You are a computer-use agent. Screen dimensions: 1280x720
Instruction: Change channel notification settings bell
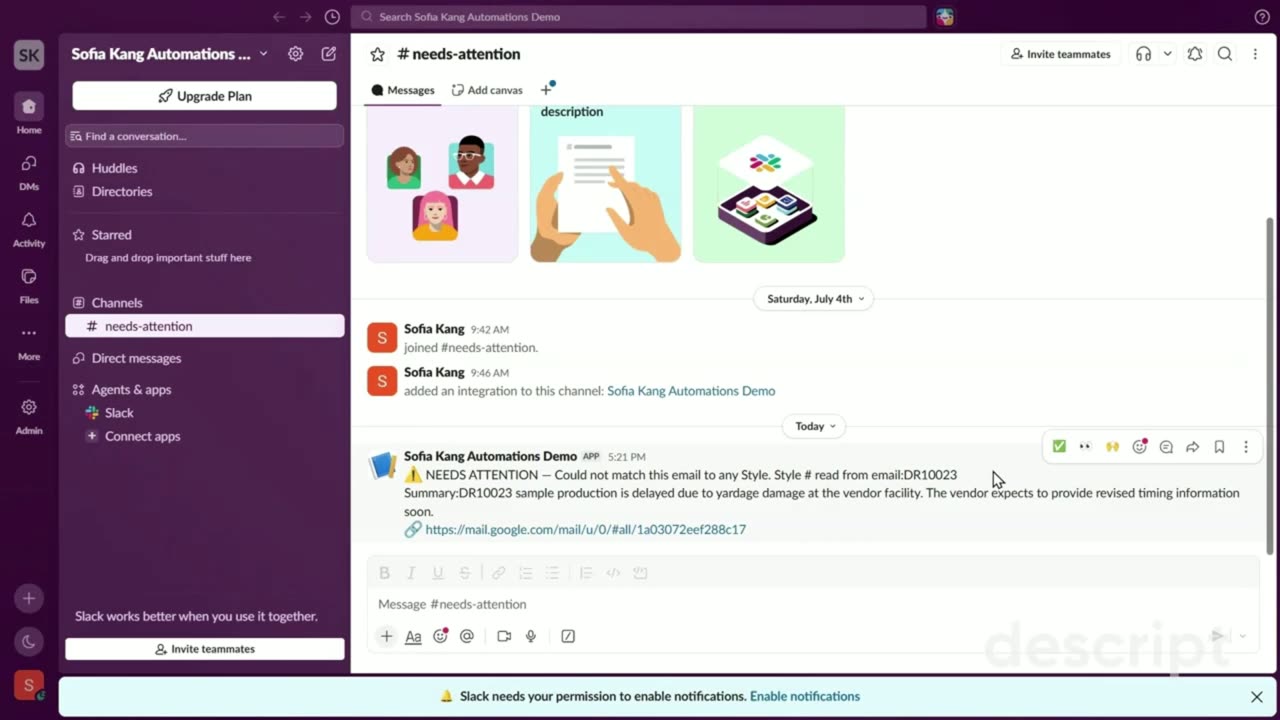click(x=1195, y=54)
